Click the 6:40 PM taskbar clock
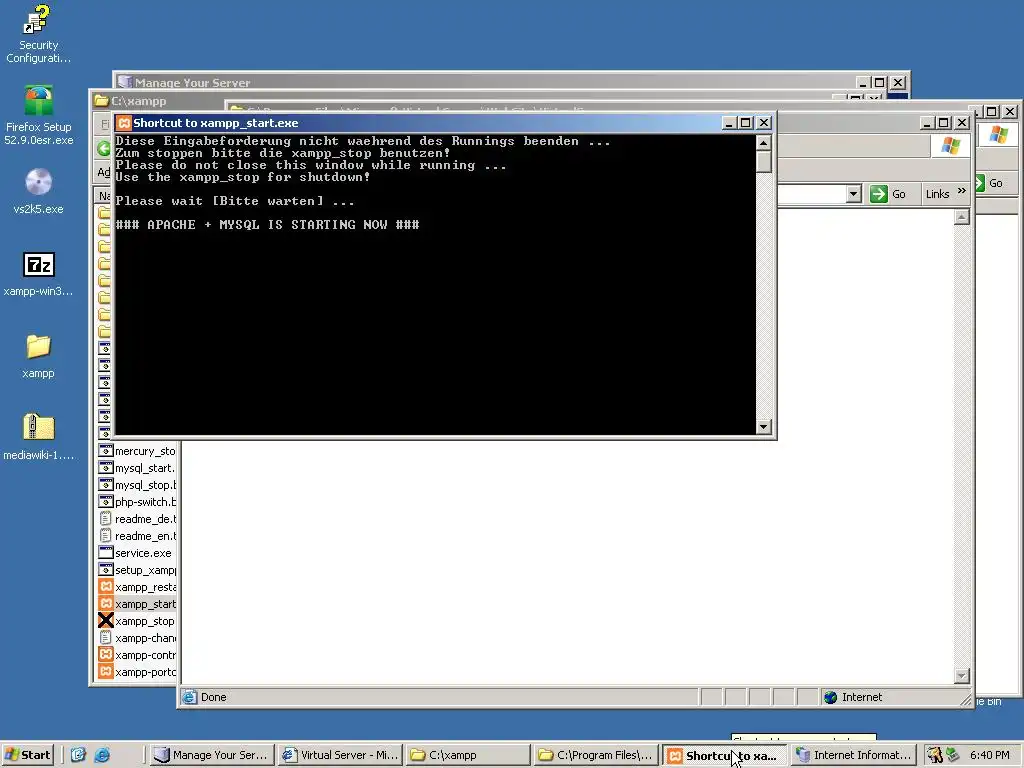Screen dimensions: 1024x768 989,755
